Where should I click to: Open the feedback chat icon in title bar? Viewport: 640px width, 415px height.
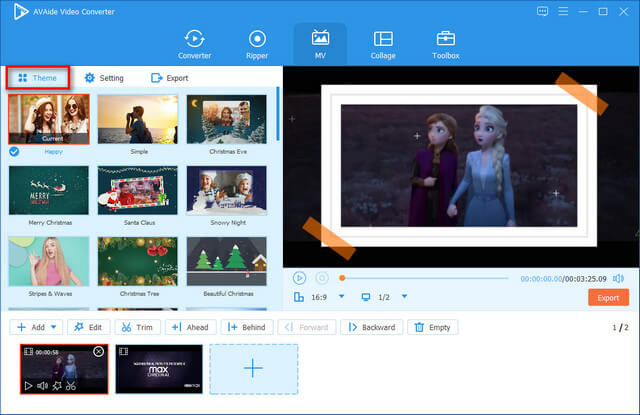pyautogui.click(x=542, y=11)
